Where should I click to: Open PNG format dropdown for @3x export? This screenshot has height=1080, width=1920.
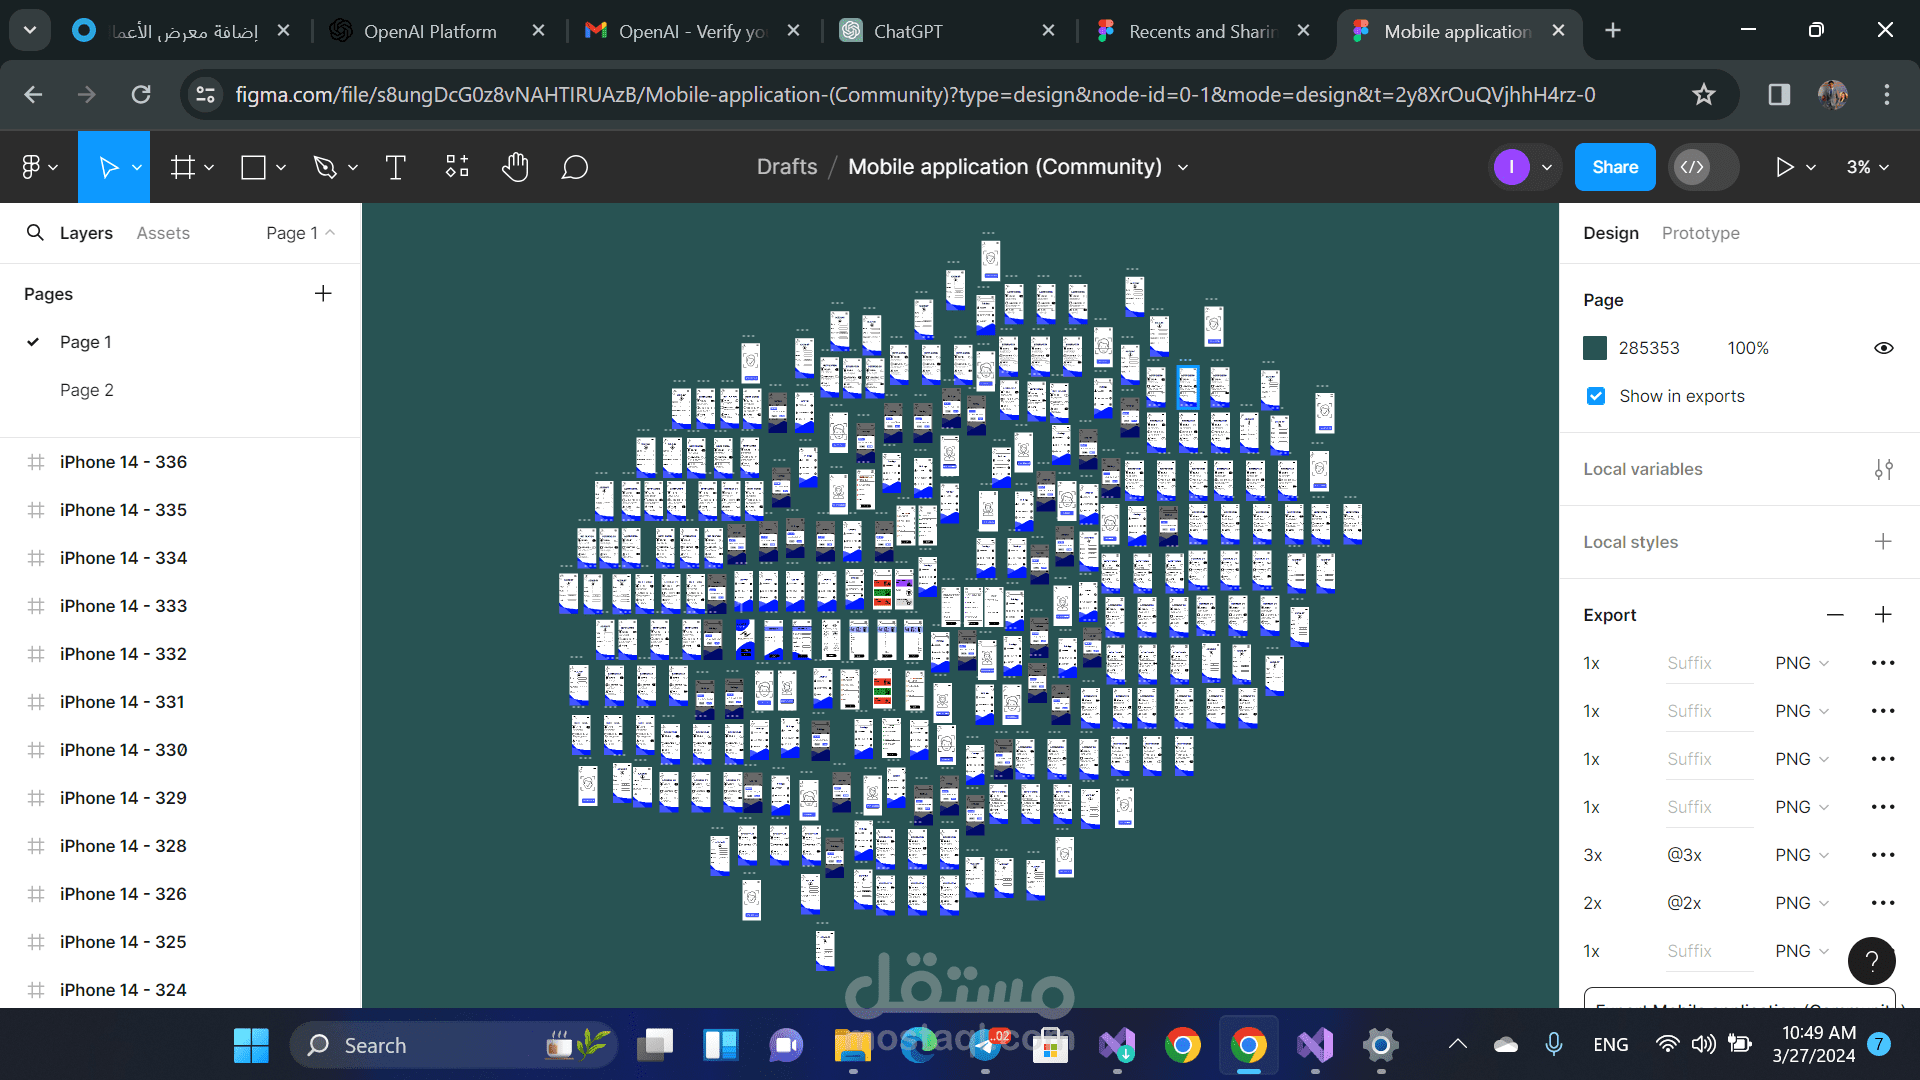tap(1802, 855)
